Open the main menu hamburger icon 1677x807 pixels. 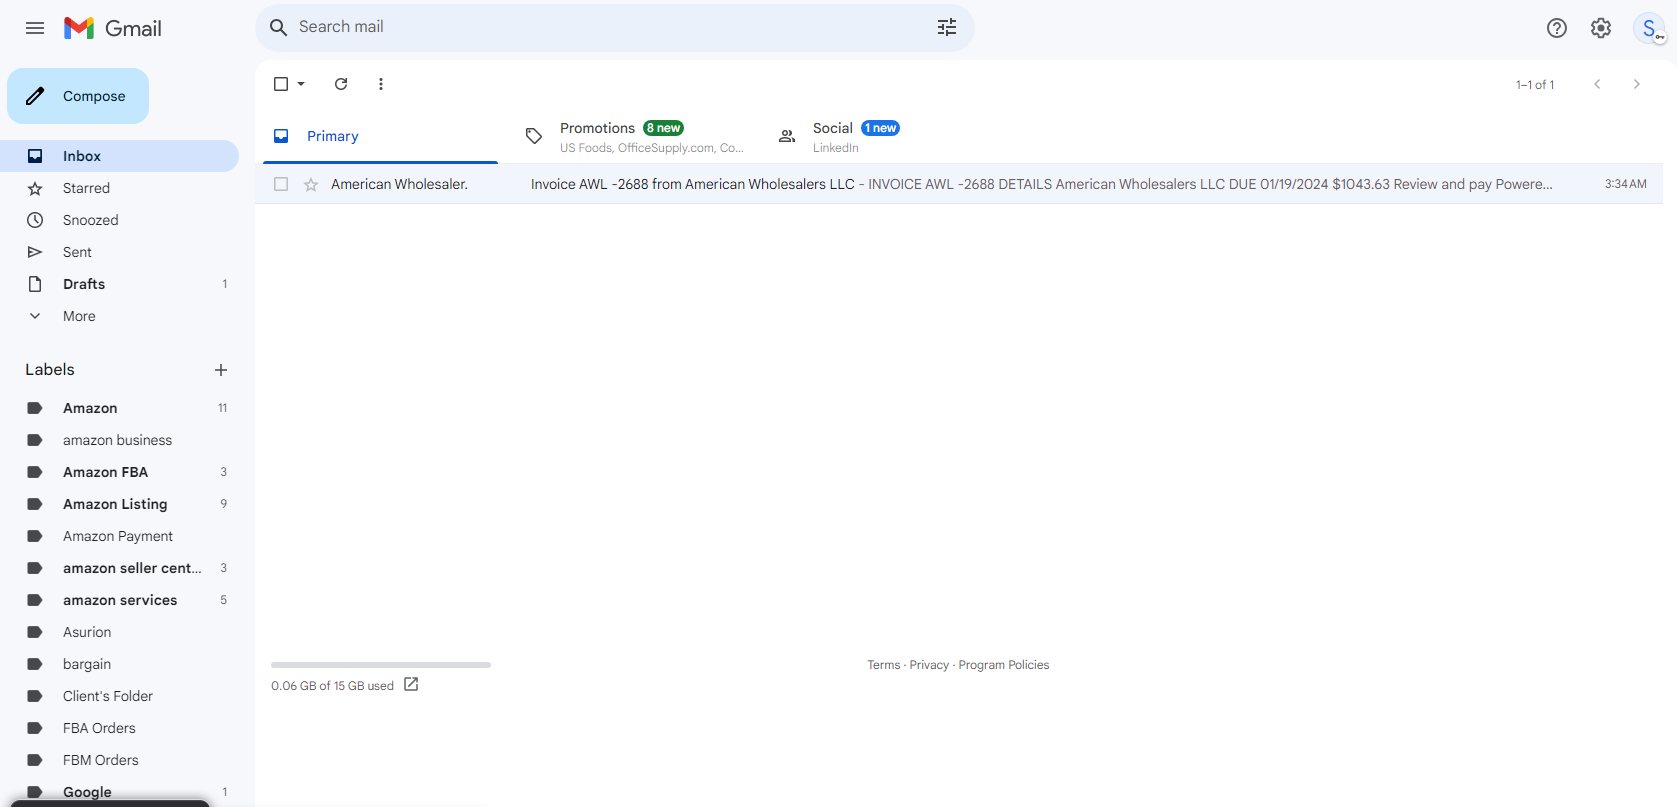coord(35,28)
